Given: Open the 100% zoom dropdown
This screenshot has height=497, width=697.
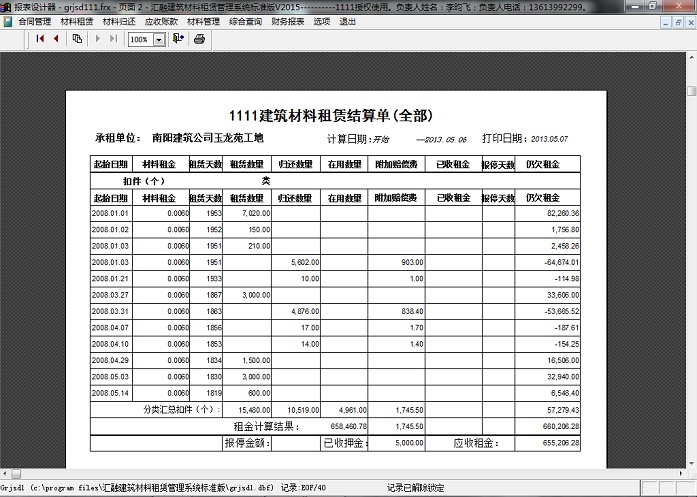Looking at the screenshot, I should coord(159,40).
